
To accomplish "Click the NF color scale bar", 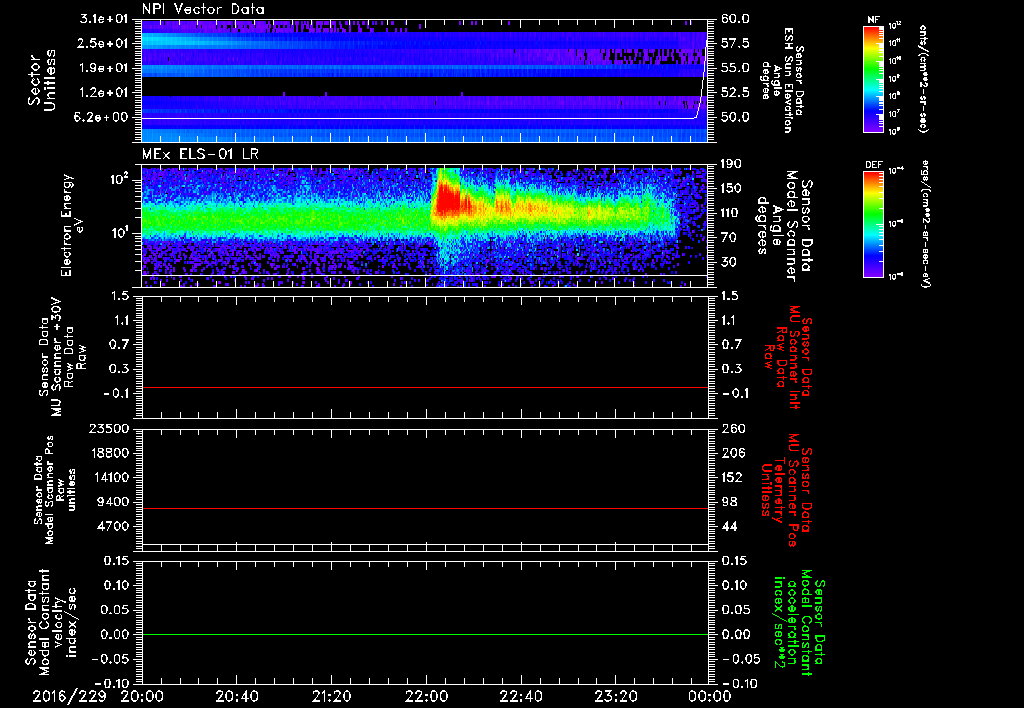I will pyautogui.click(x=873, y=80).
